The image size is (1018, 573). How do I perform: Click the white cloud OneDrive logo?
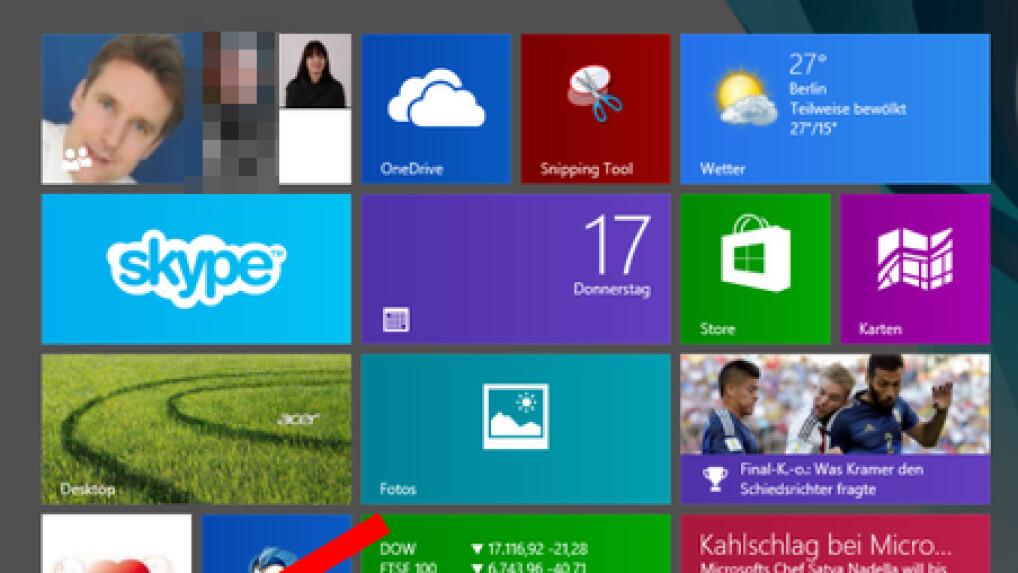point(436,97)
